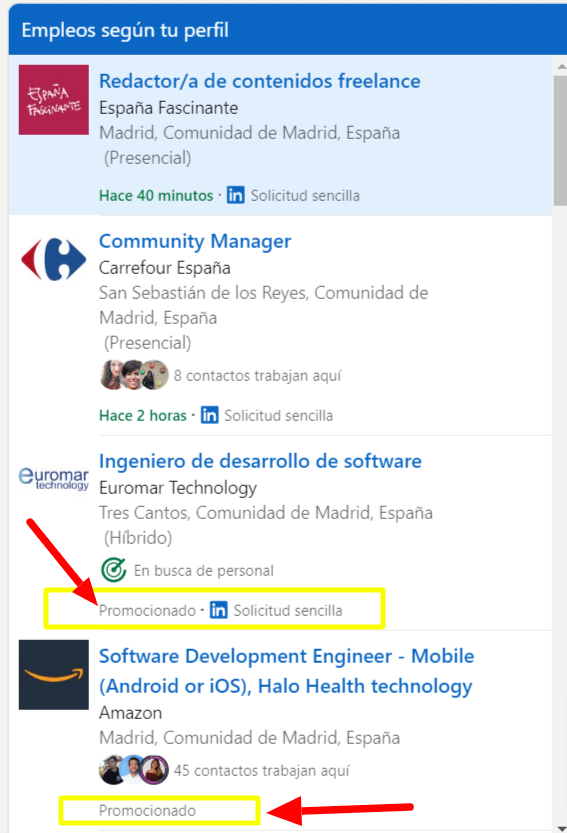Select Carrefour España company name

165,268
